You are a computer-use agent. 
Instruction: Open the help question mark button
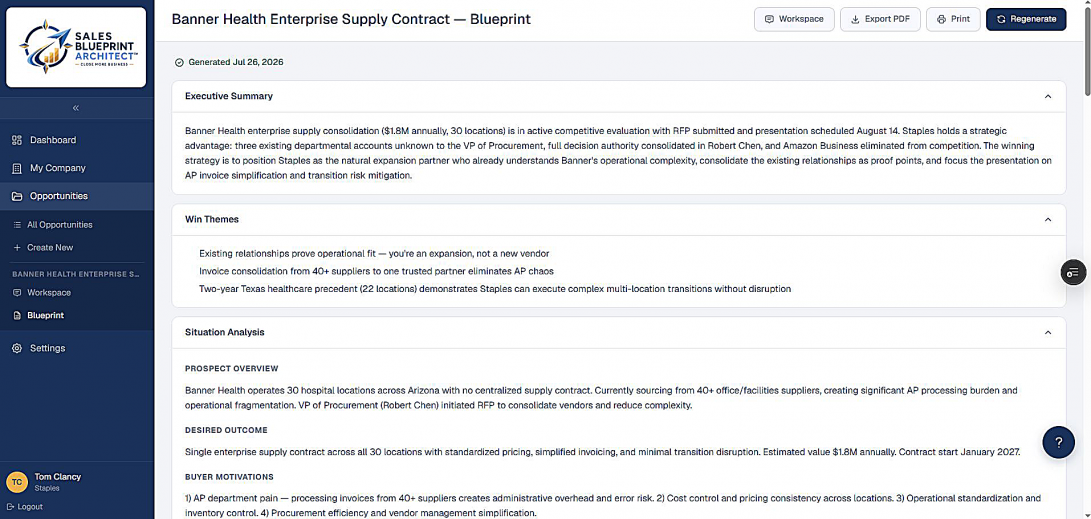pyautogui.click(x=1058, y=442)
